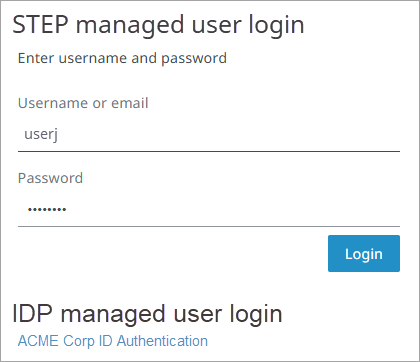Focus the Password input field

pyautogui.click(x=209, y=210)
